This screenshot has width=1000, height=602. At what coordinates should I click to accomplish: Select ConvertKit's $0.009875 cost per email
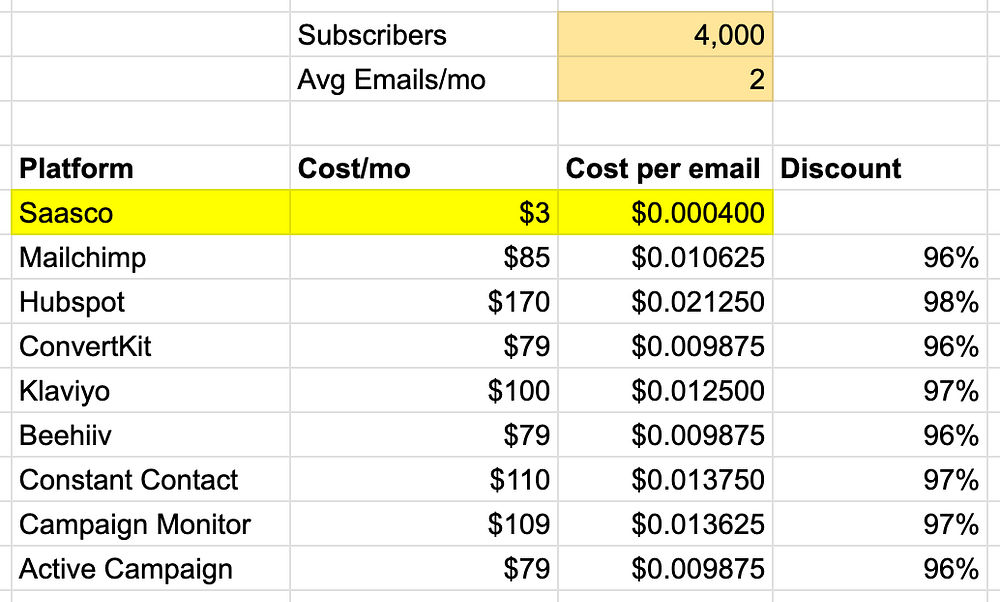[x=665, y=346]
